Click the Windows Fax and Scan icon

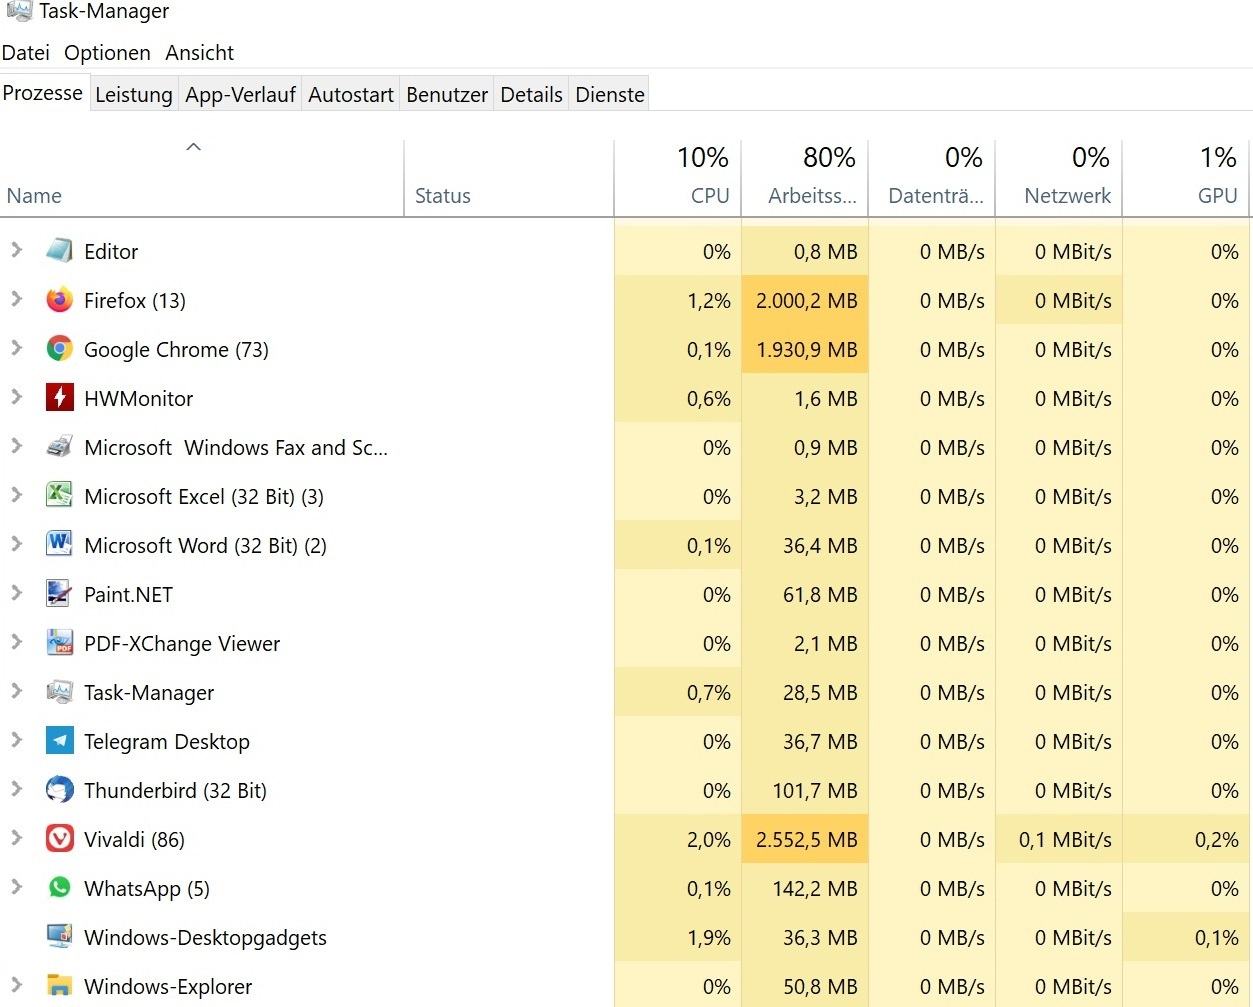(x=60, y=447)
